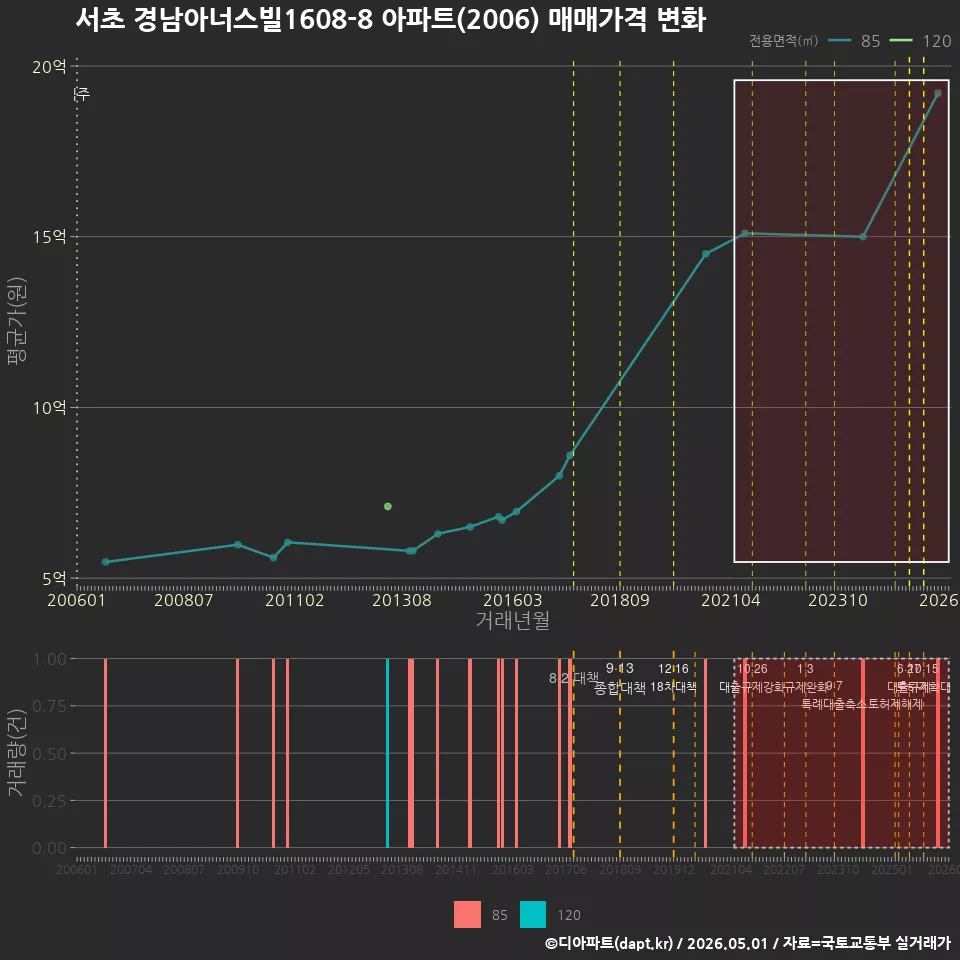This screenshot has width=960, height=960.
Task: Click the '10·26' policy annotation
Action: tap(752, 669)
